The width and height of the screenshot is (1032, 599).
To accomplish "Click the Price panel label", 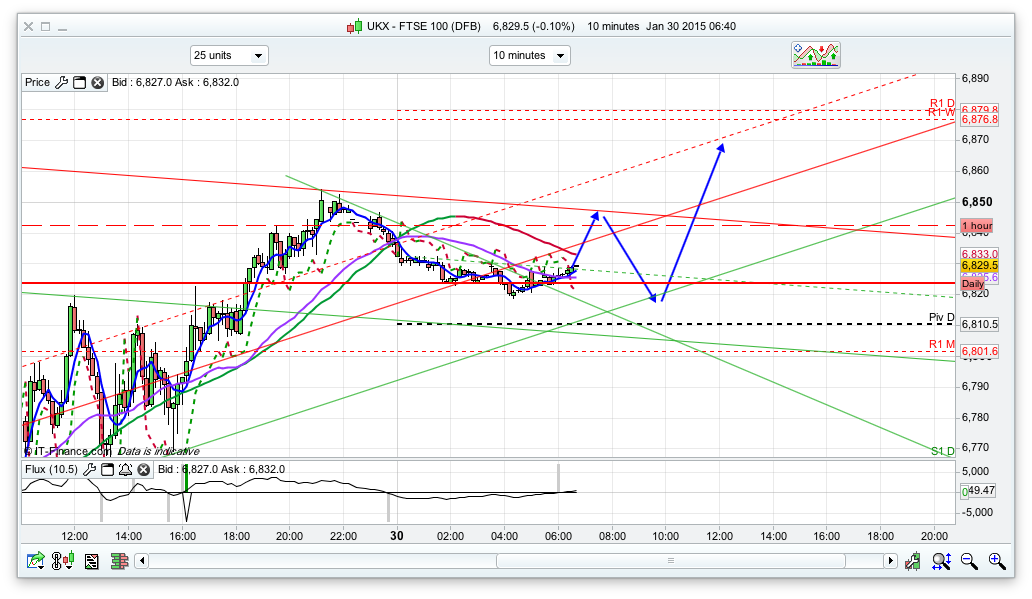I will (x=37, y=83).
